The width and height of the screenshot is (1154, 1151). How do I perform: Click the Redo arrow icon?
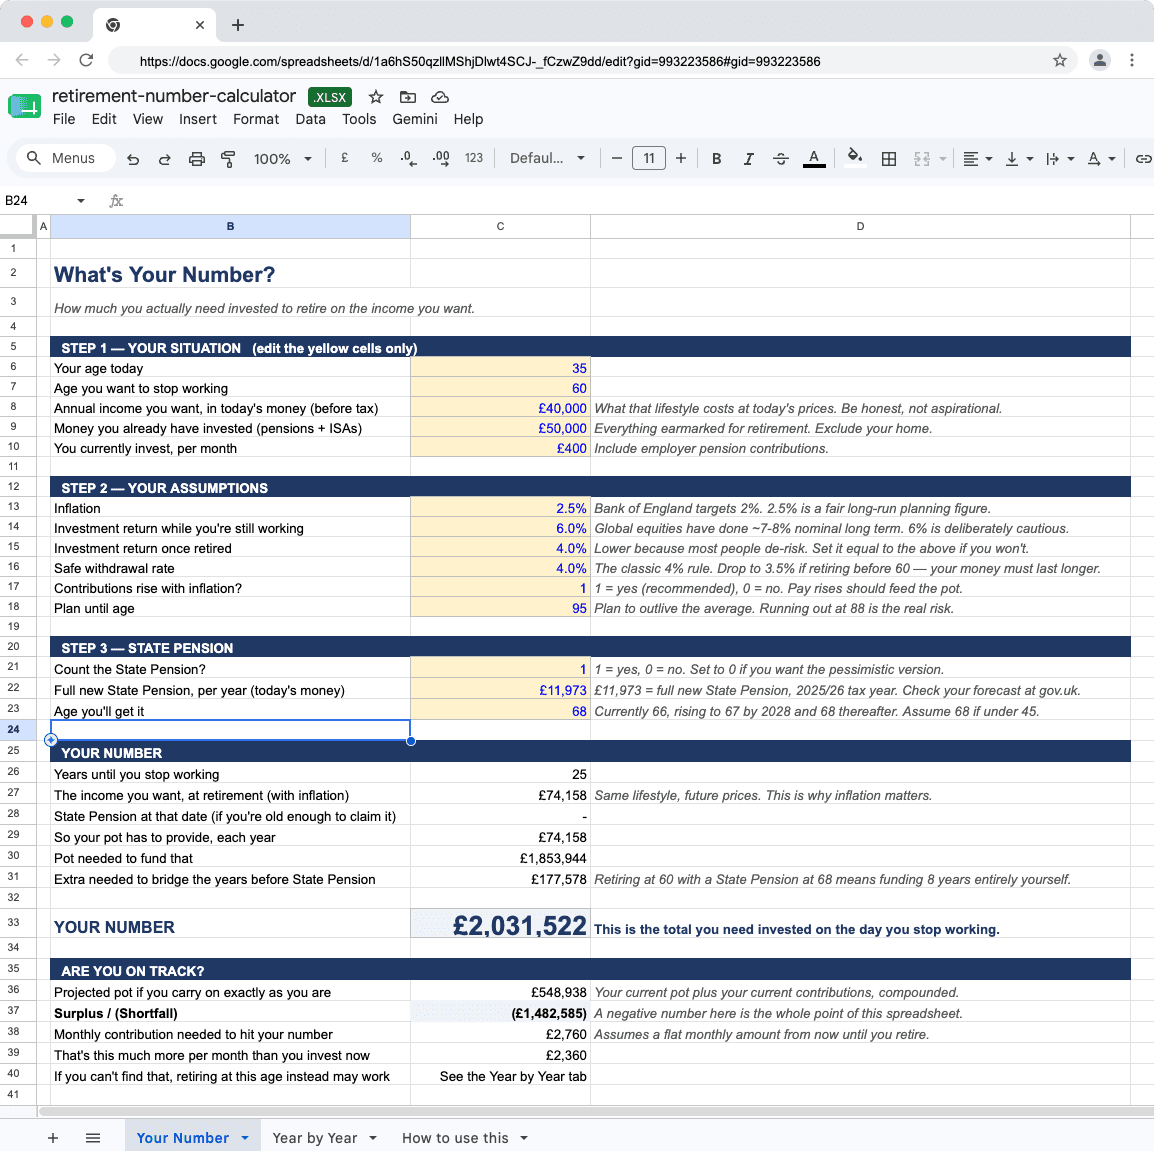point(165,158)
